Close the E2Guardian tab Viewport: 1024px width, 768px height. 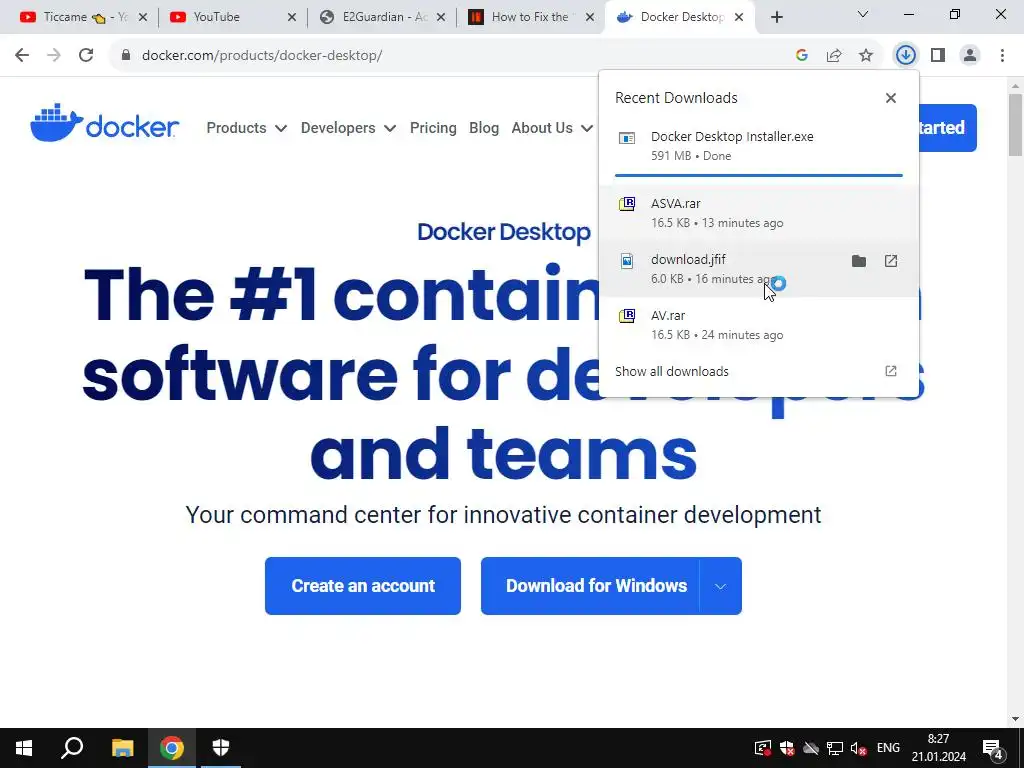point(441,17)
